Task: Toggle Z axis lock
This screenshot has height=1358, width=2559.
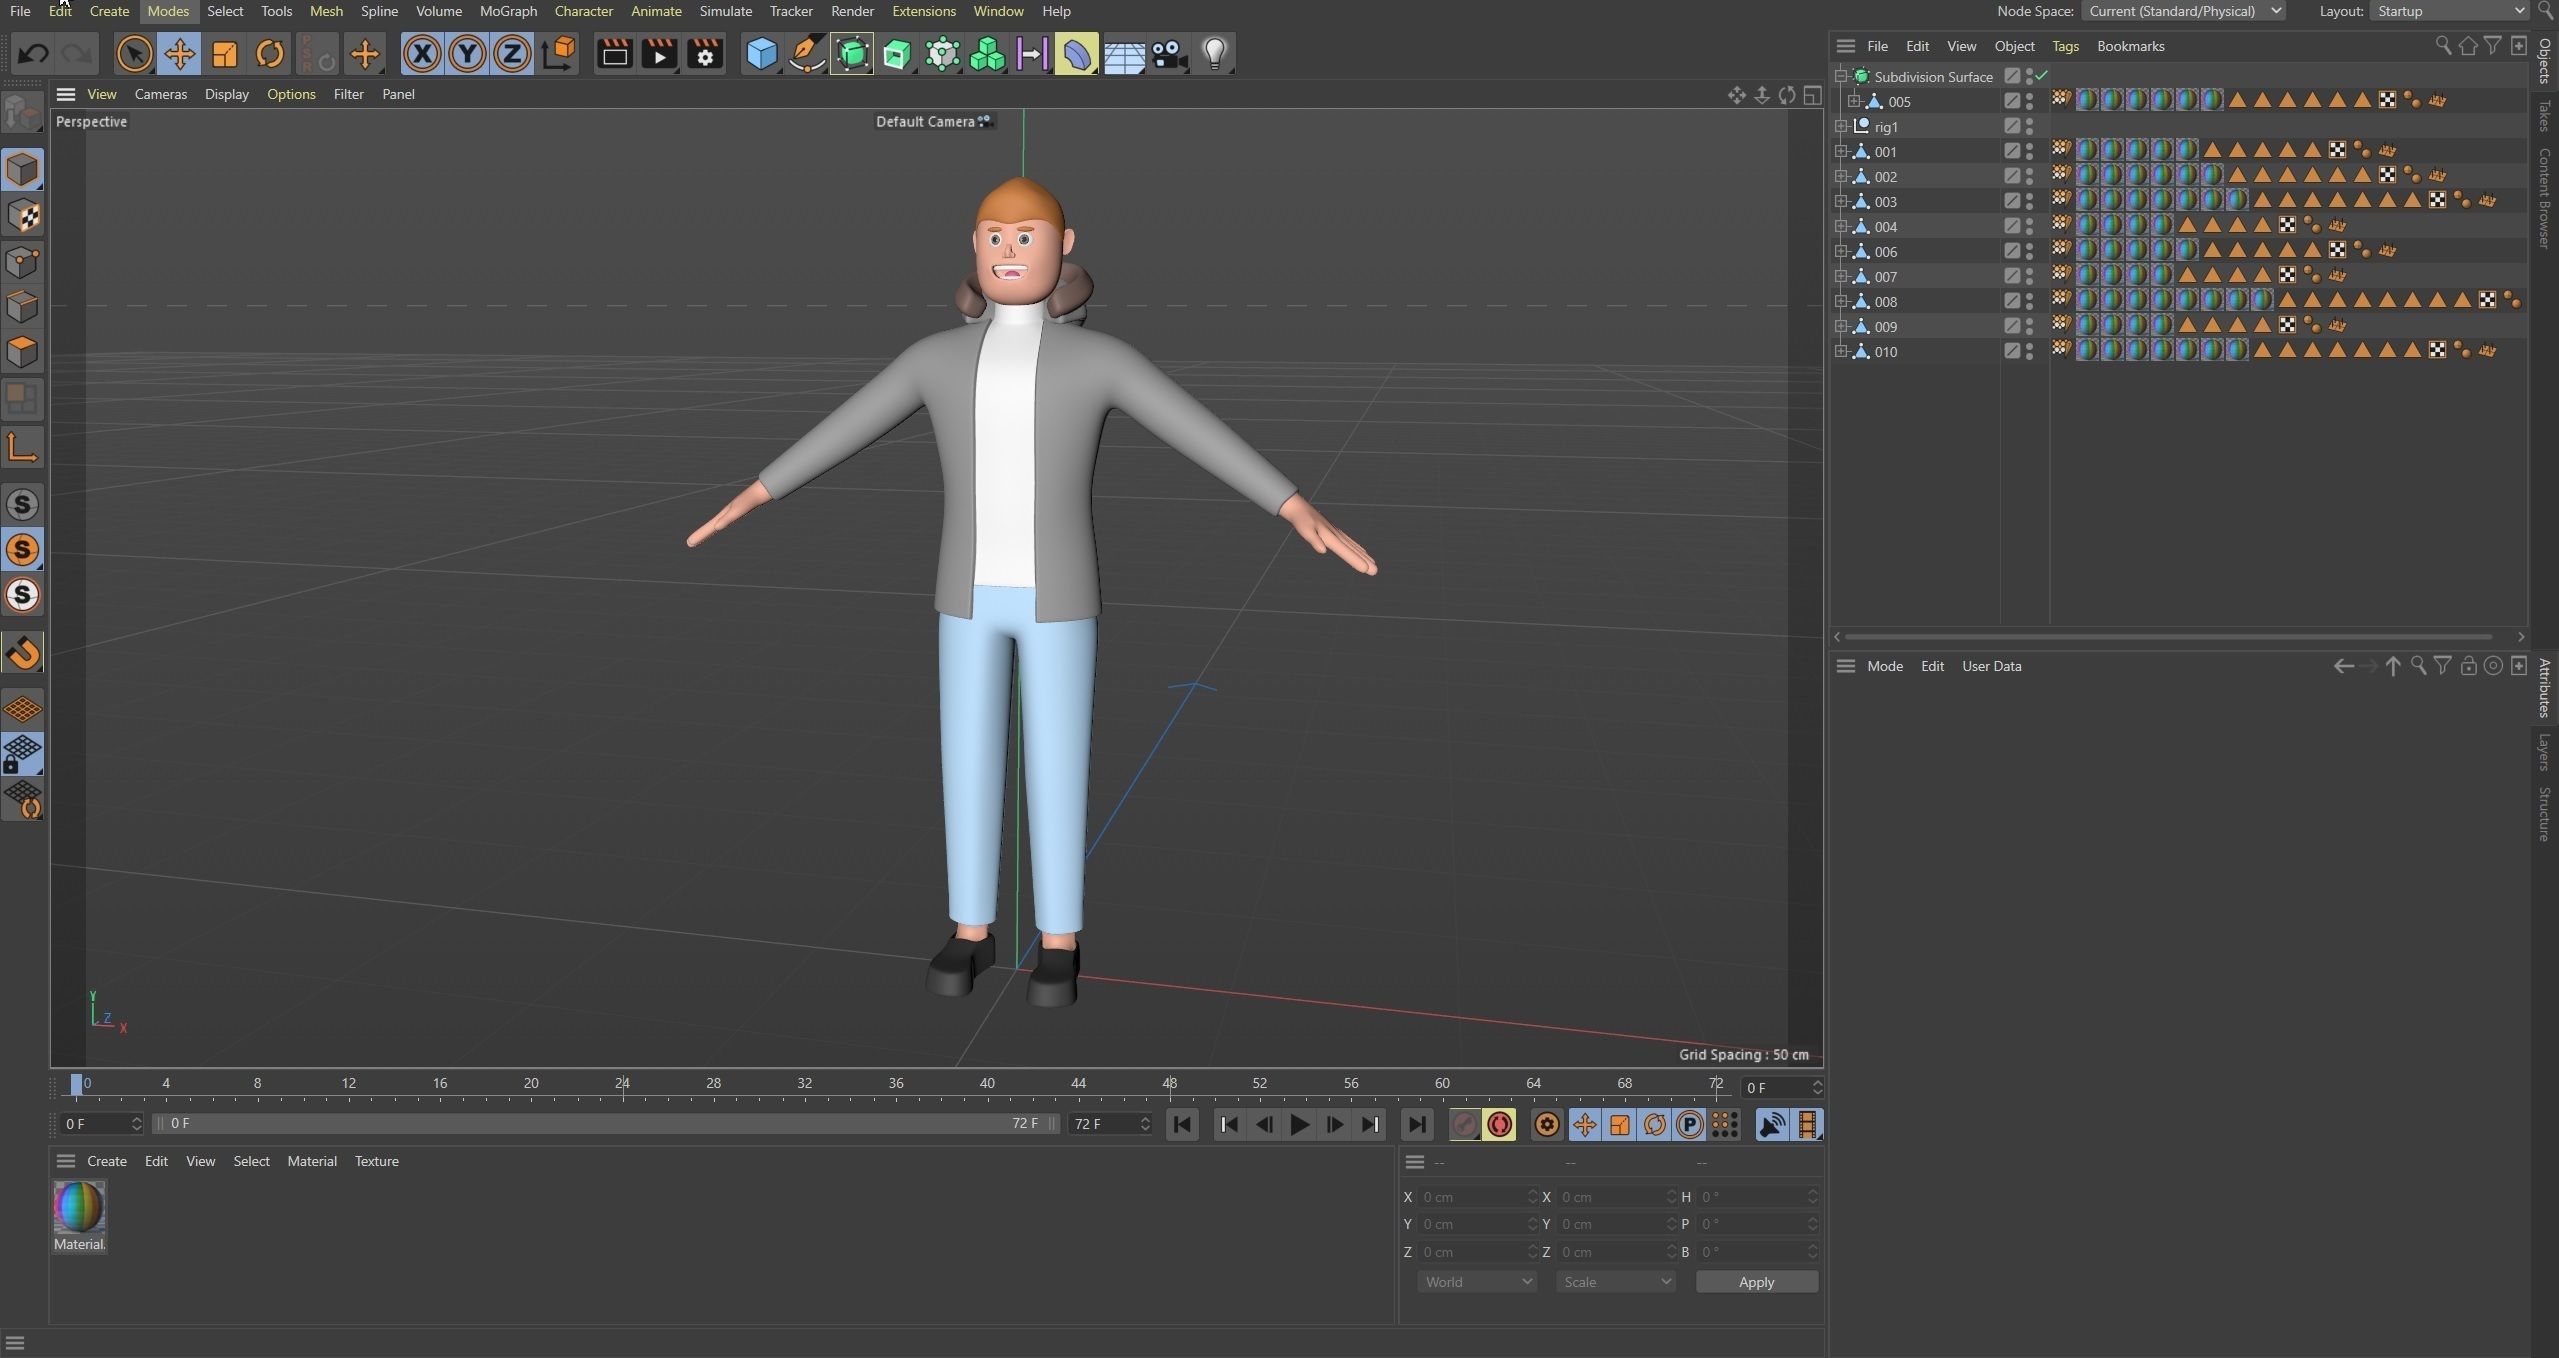Action: 512,54
